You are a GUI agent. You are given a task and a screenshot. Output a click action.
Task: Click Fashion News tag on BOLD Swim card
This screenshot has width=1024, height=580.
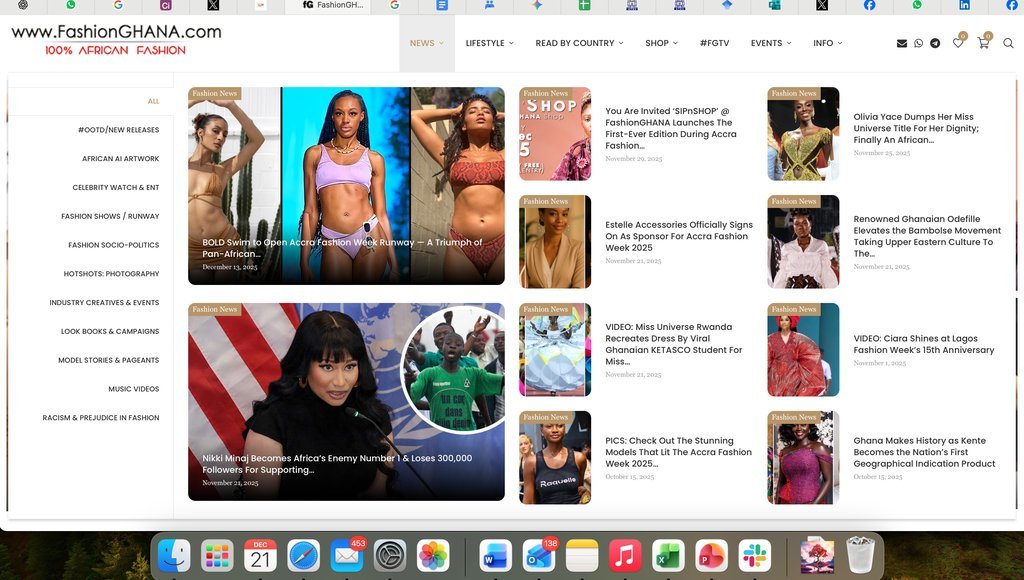click(x=214, y=93)
